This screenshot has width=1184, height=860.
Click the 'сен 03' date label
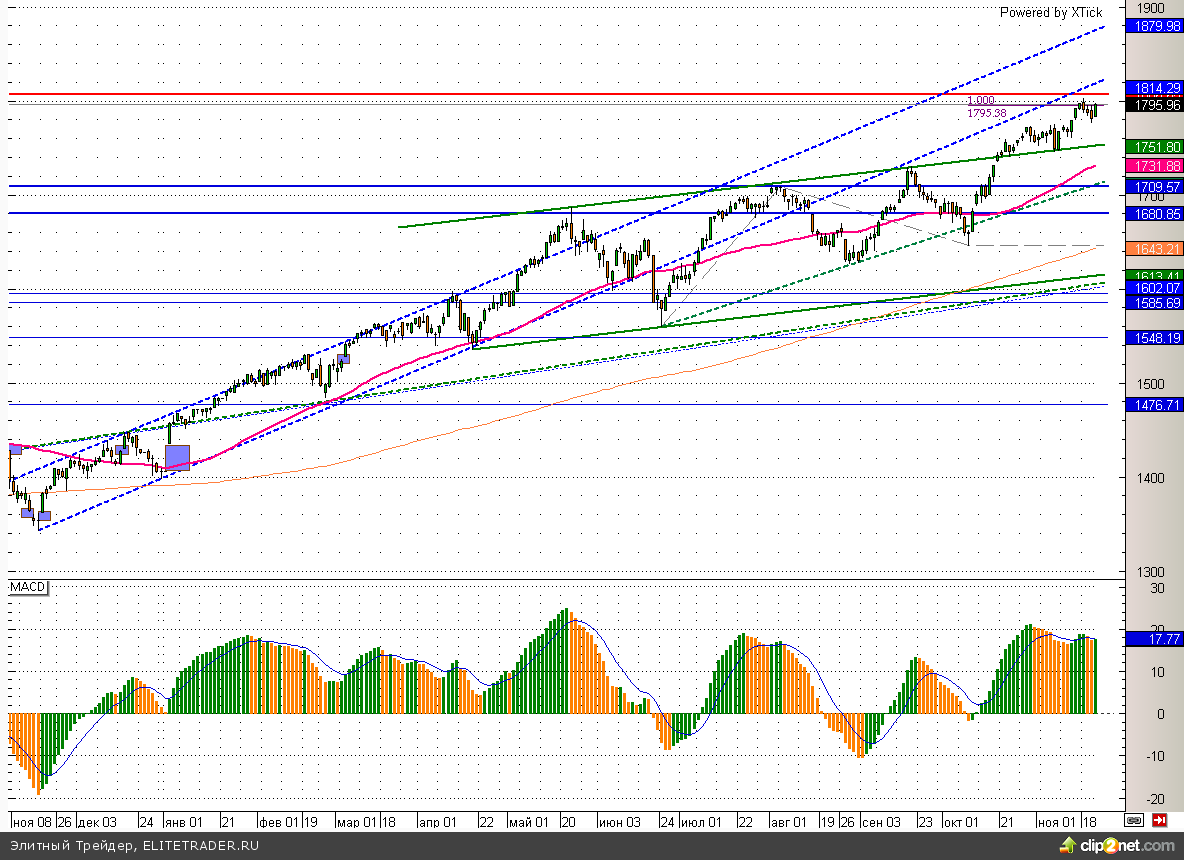881,821
